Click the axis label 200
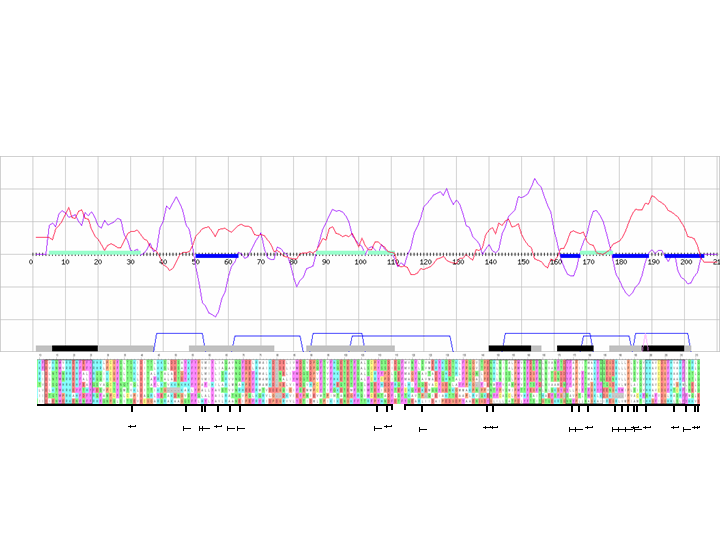 (x=686, y=262)
